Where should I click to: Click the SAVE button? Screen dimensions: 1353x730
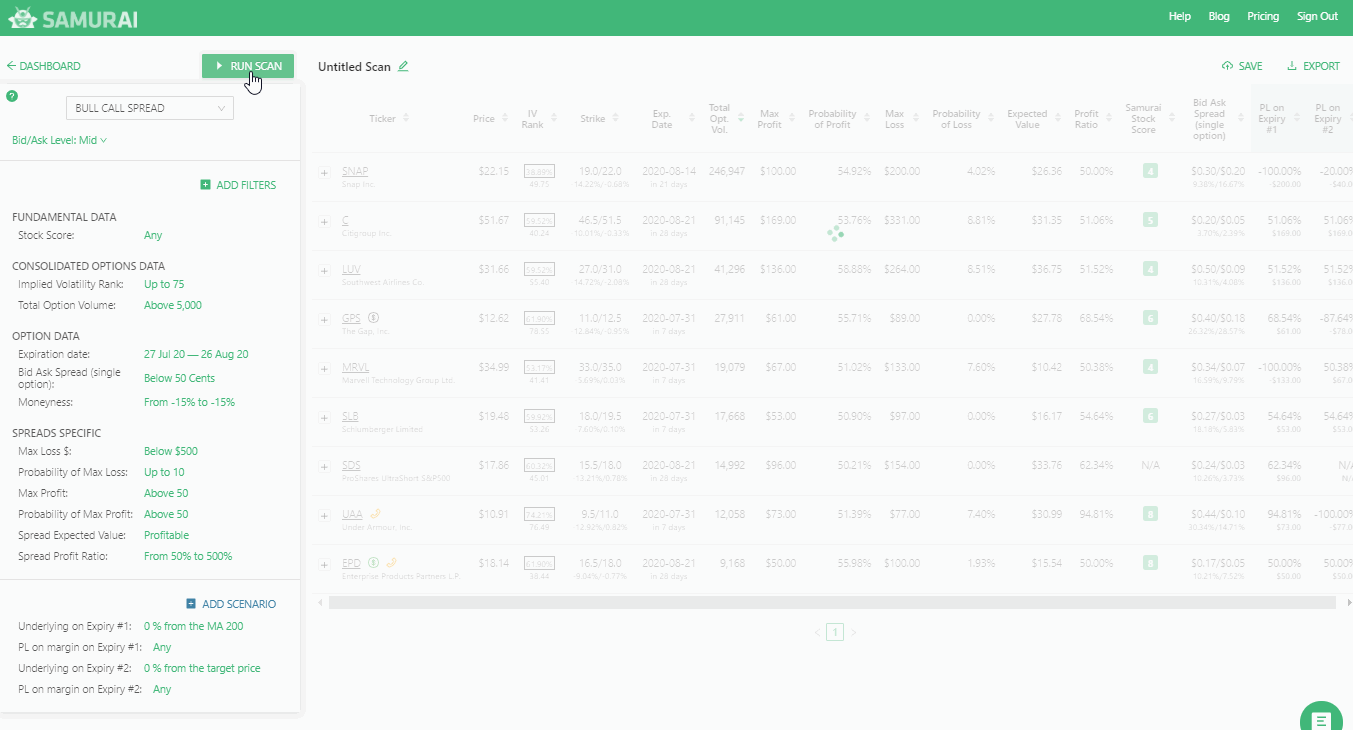tap(1242, 66)
